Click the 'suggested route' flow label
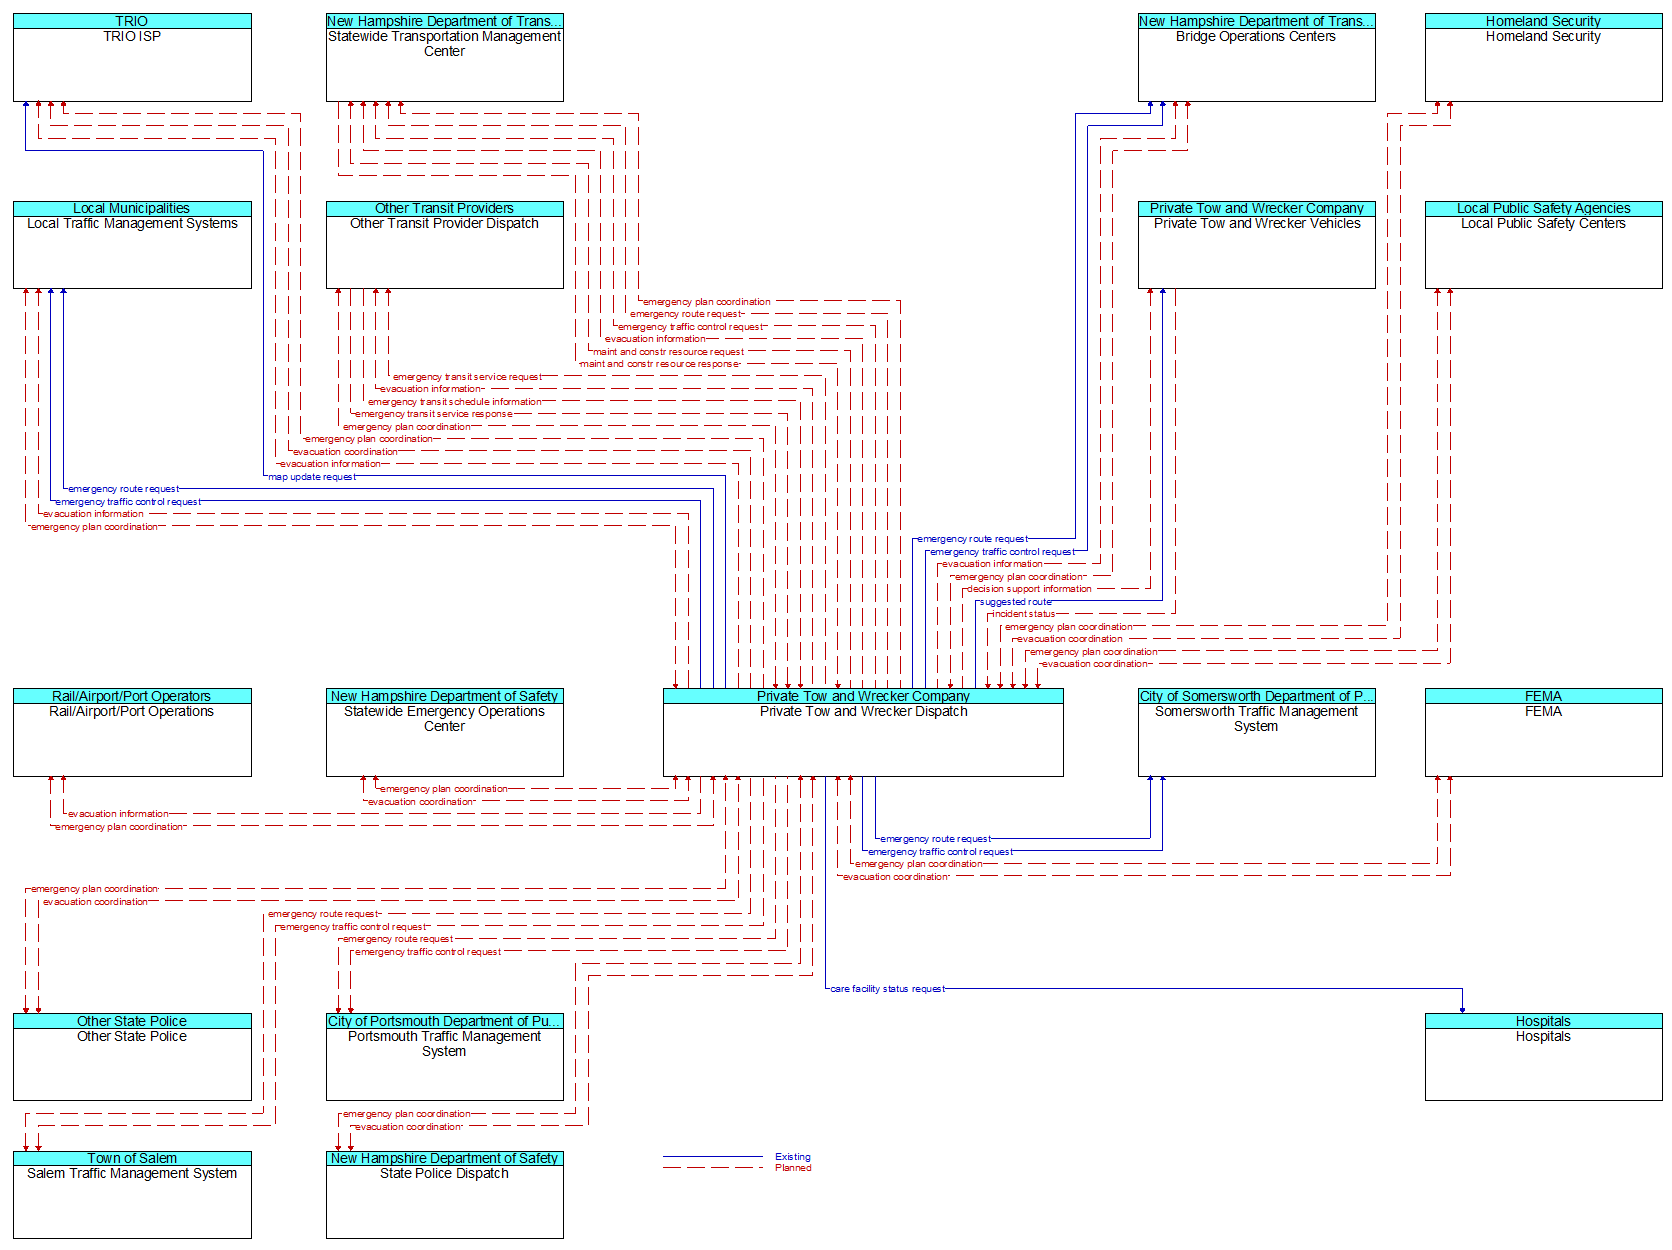Screen dimensions: 1672x1250 click(1015, 602)
